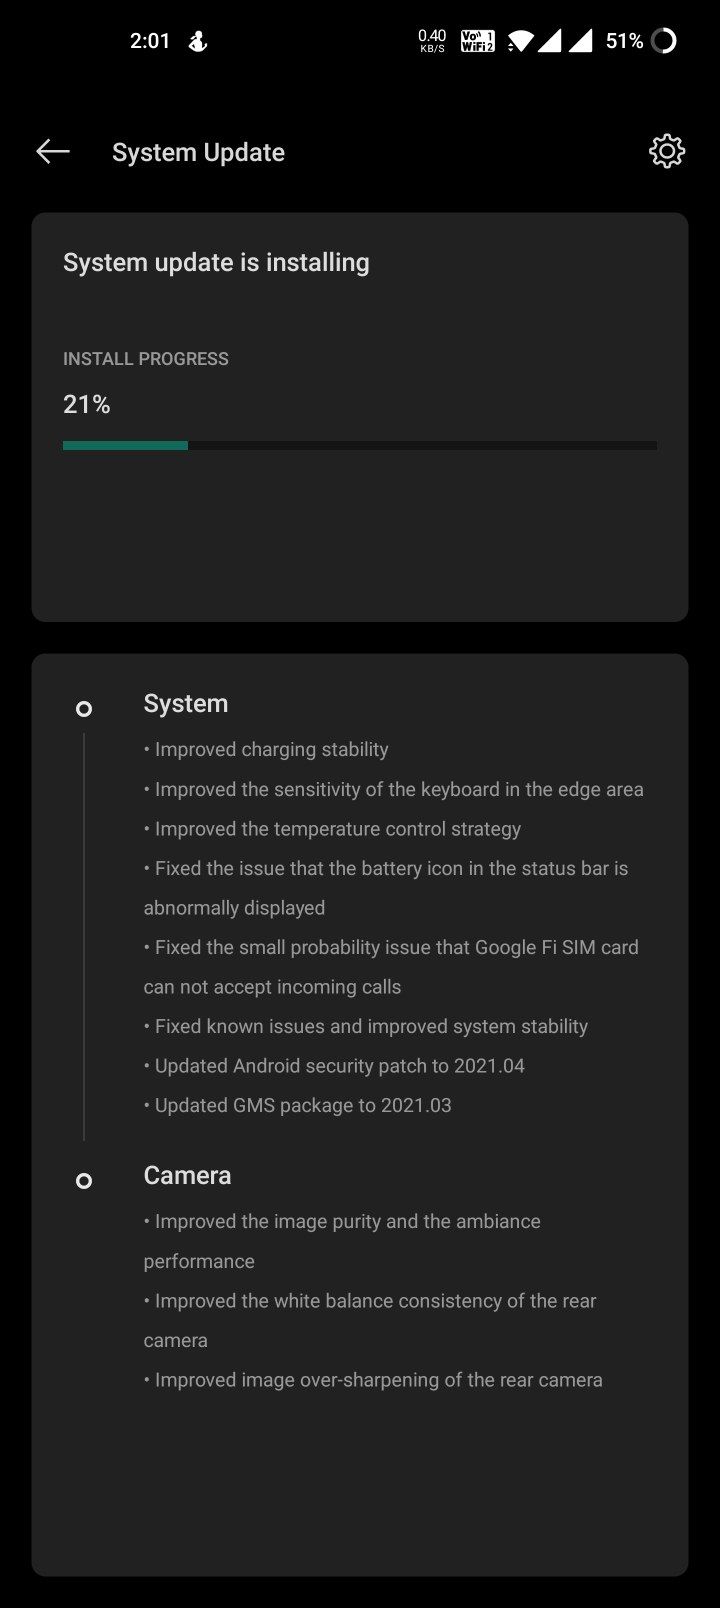The width and height of the screenshot is (720, 1608).
Task: Tap the VoWiFi 2 status icon
Action: [478, 41]
